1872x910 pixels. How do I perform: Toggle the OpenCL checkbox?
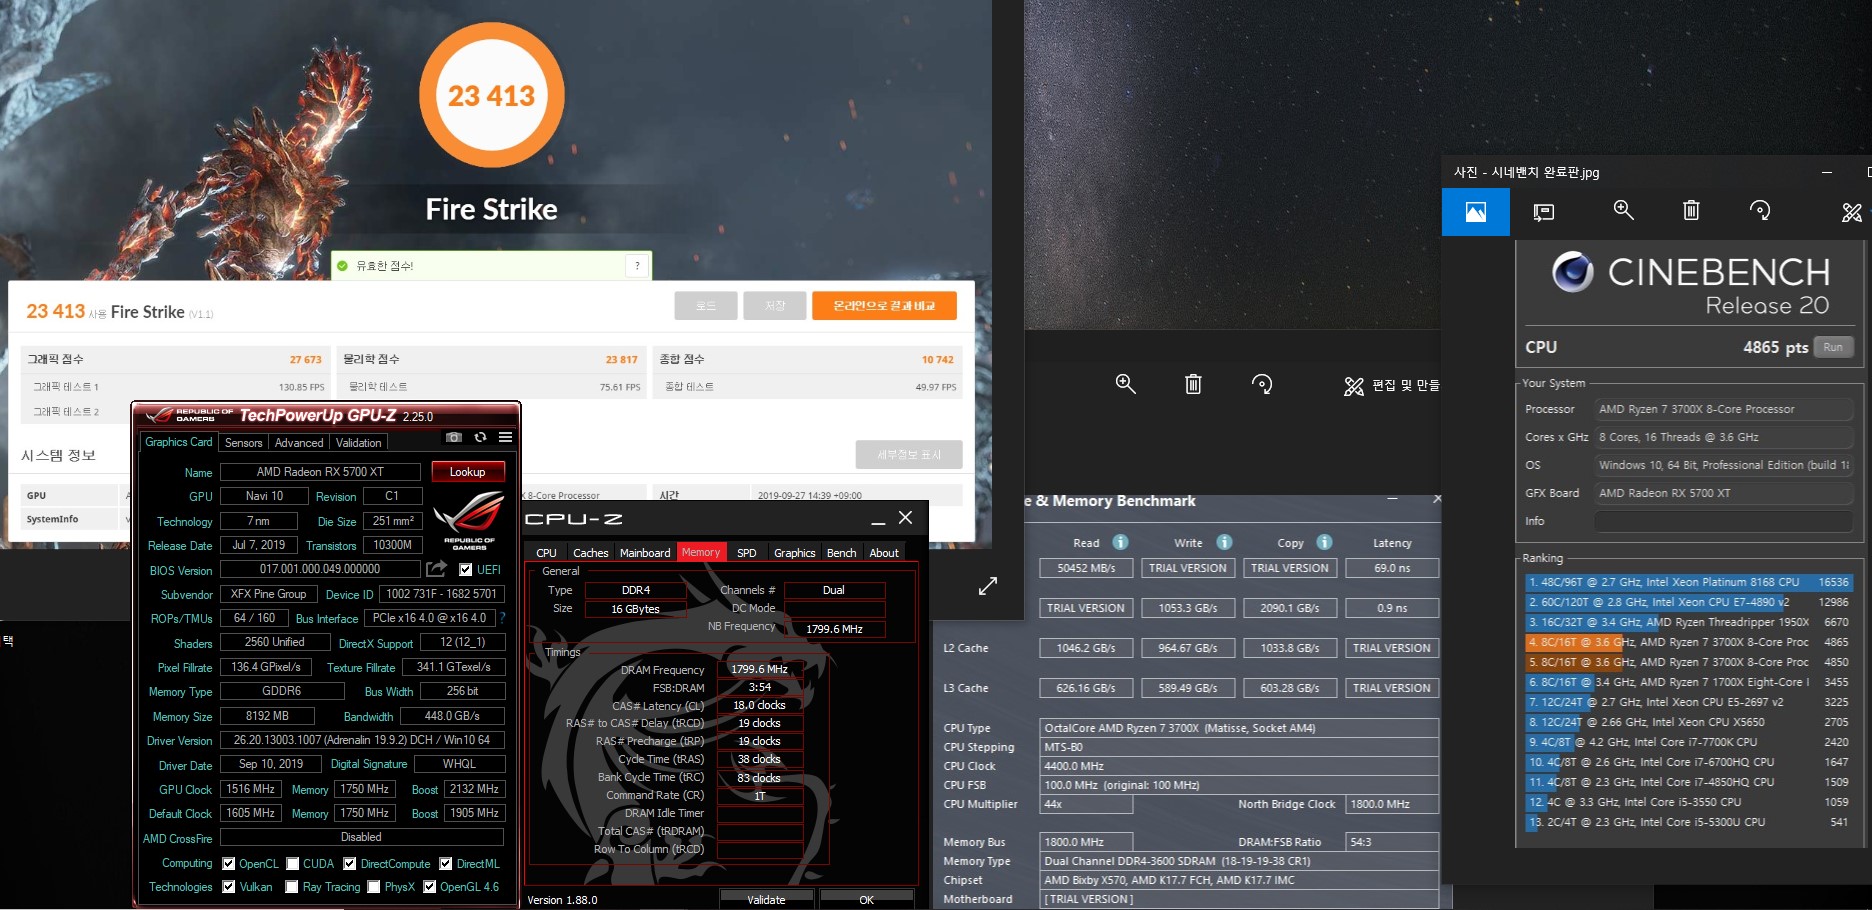(229, 864)
